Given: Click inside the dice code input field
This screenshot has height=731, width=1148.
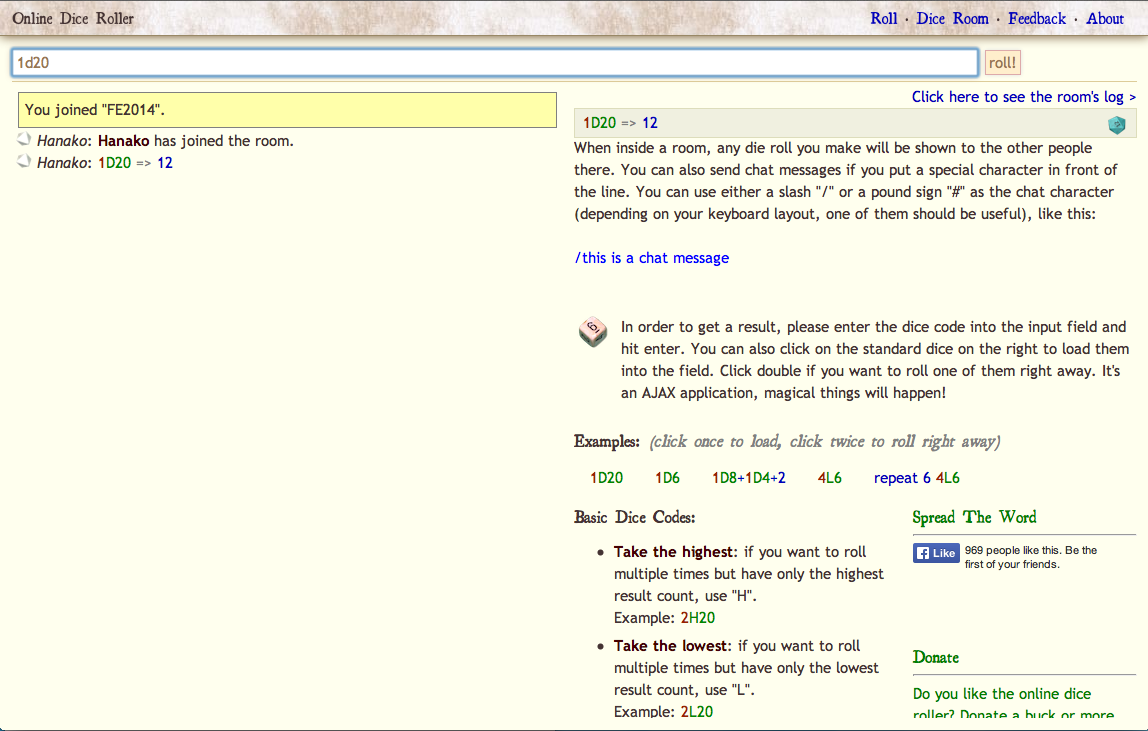Looking at the screenshot, I should pos(490,62).
